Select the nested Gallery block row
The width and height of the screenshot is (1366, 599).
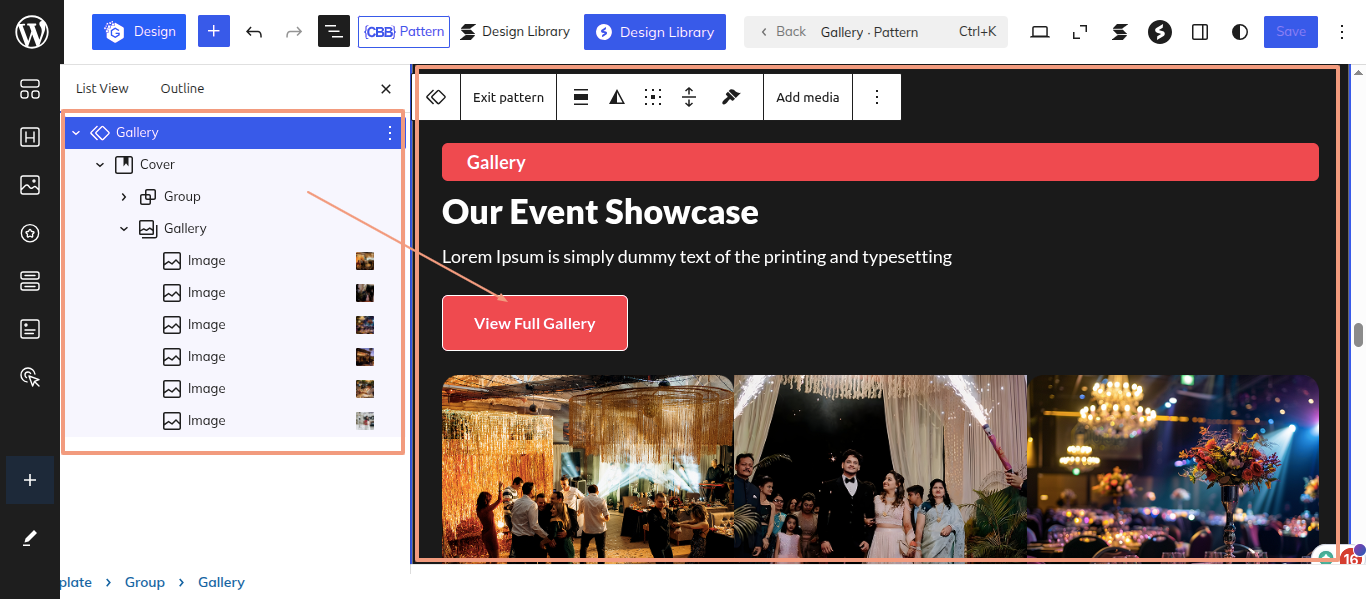(233, 228)
